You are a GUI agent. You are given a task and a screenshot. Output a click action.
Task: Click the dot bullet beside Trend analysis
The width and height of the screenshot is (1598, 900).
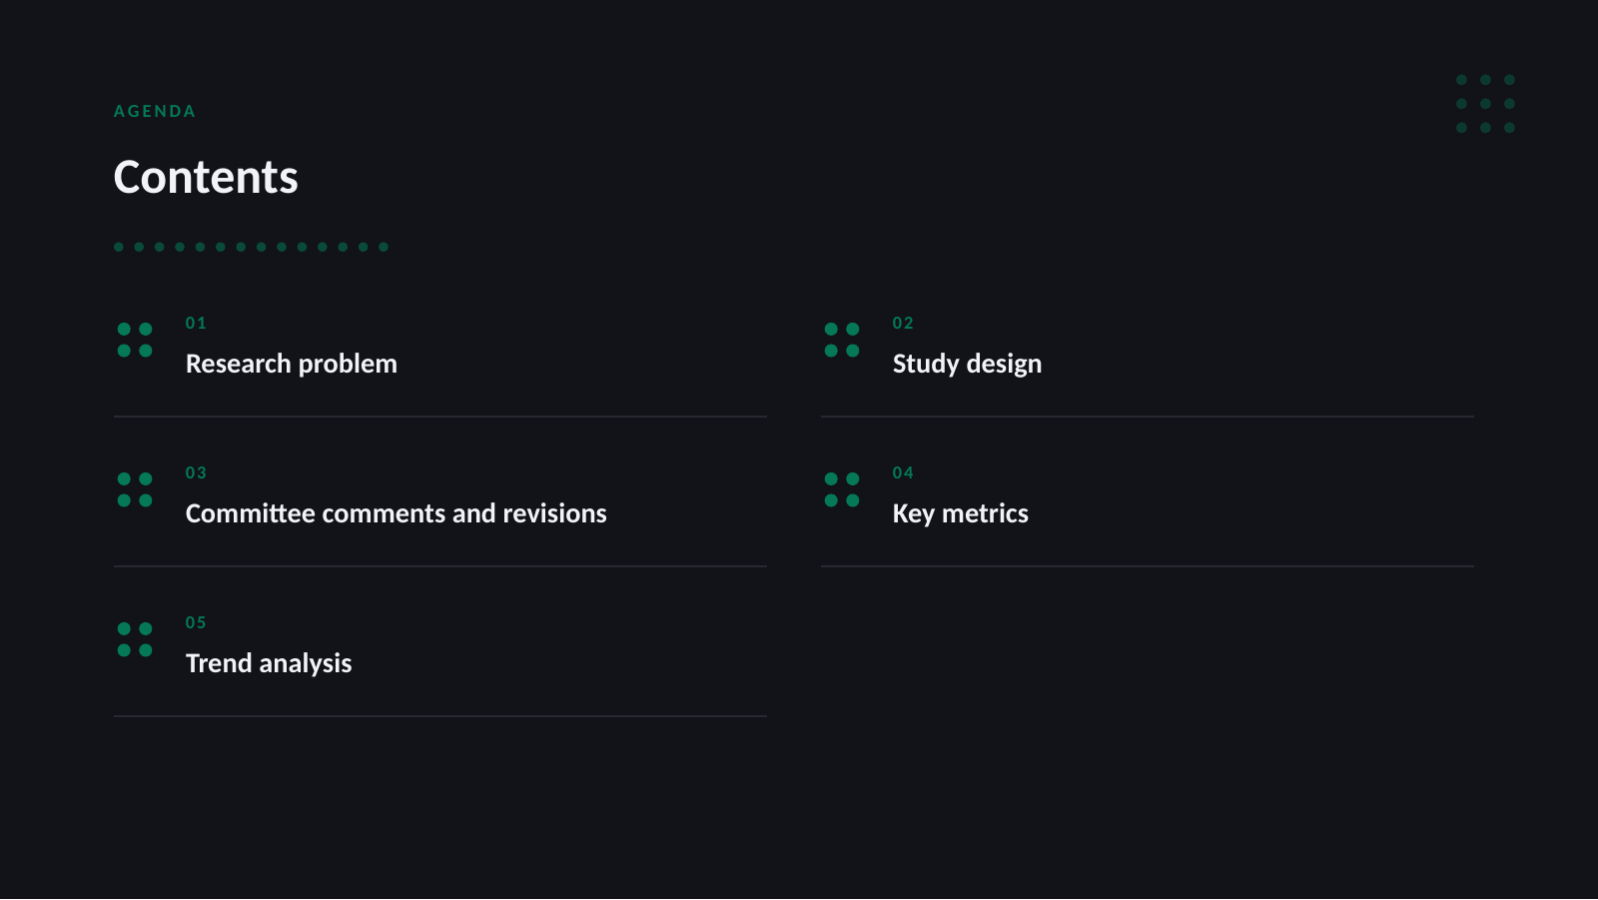[x=135, y=640]
